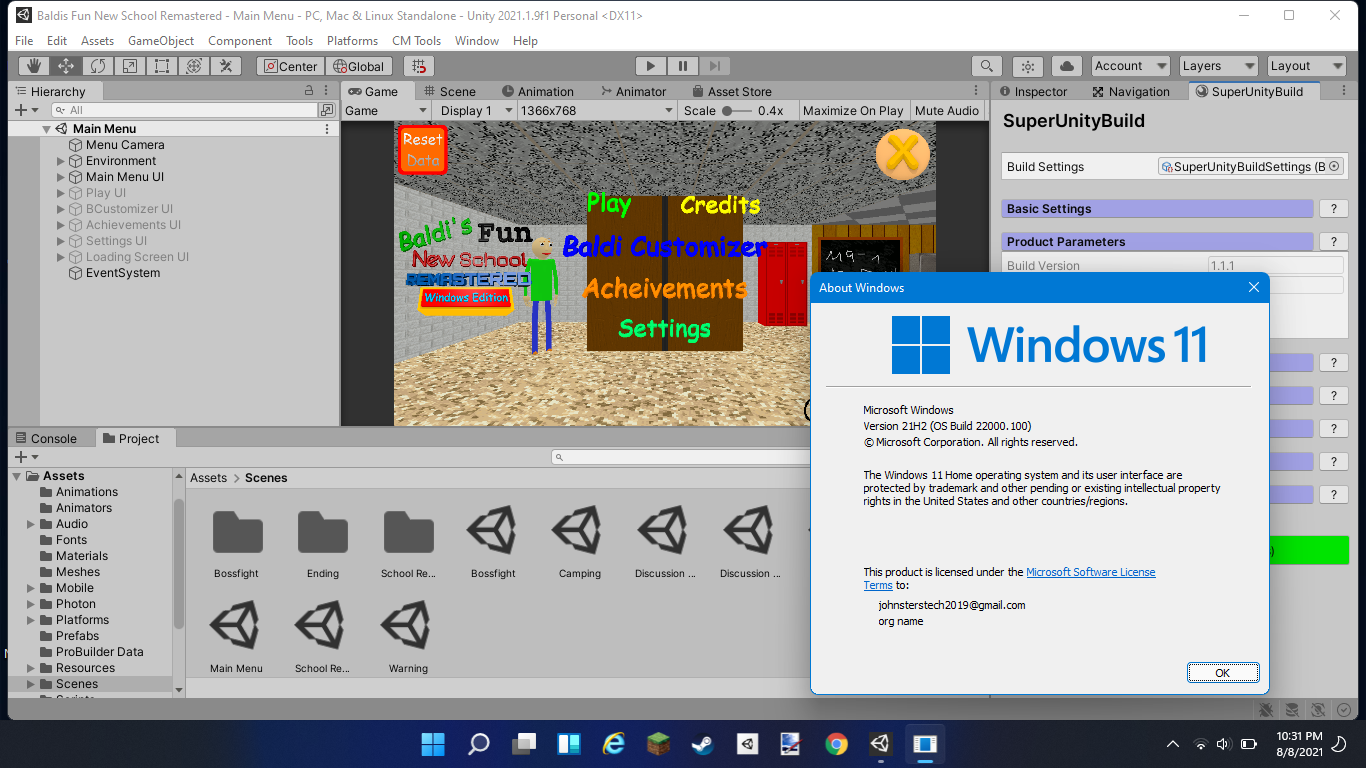This screenshot has height=768, width=1366.
Task: Open the custom editor tools icon
Action: [226, 66]
